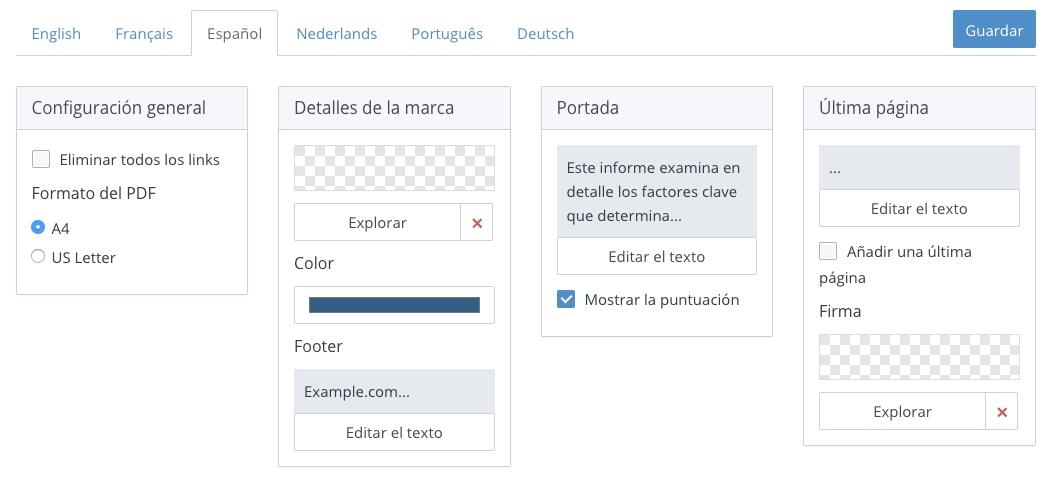Enable Eliminar todos los links checkbox
Viewport: 1043px width, 498px height.
41,159
